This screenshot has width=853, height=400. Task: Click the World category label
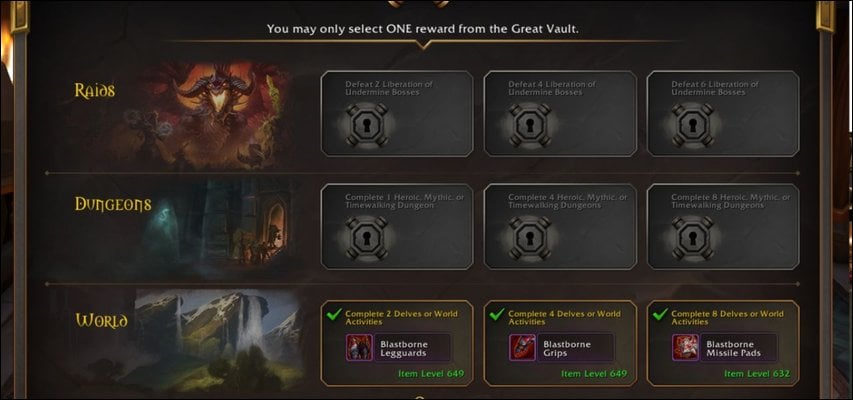(x=102, y=321)
